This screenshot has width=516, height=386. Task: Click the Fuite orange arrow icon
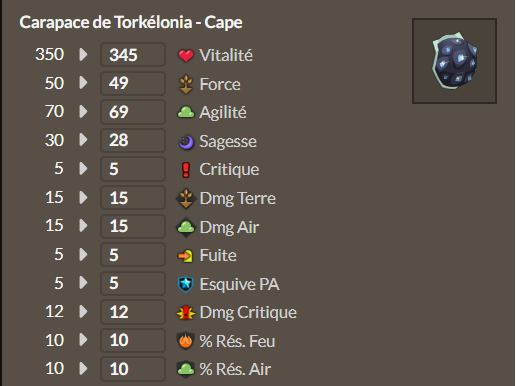(x=185, y=256)
